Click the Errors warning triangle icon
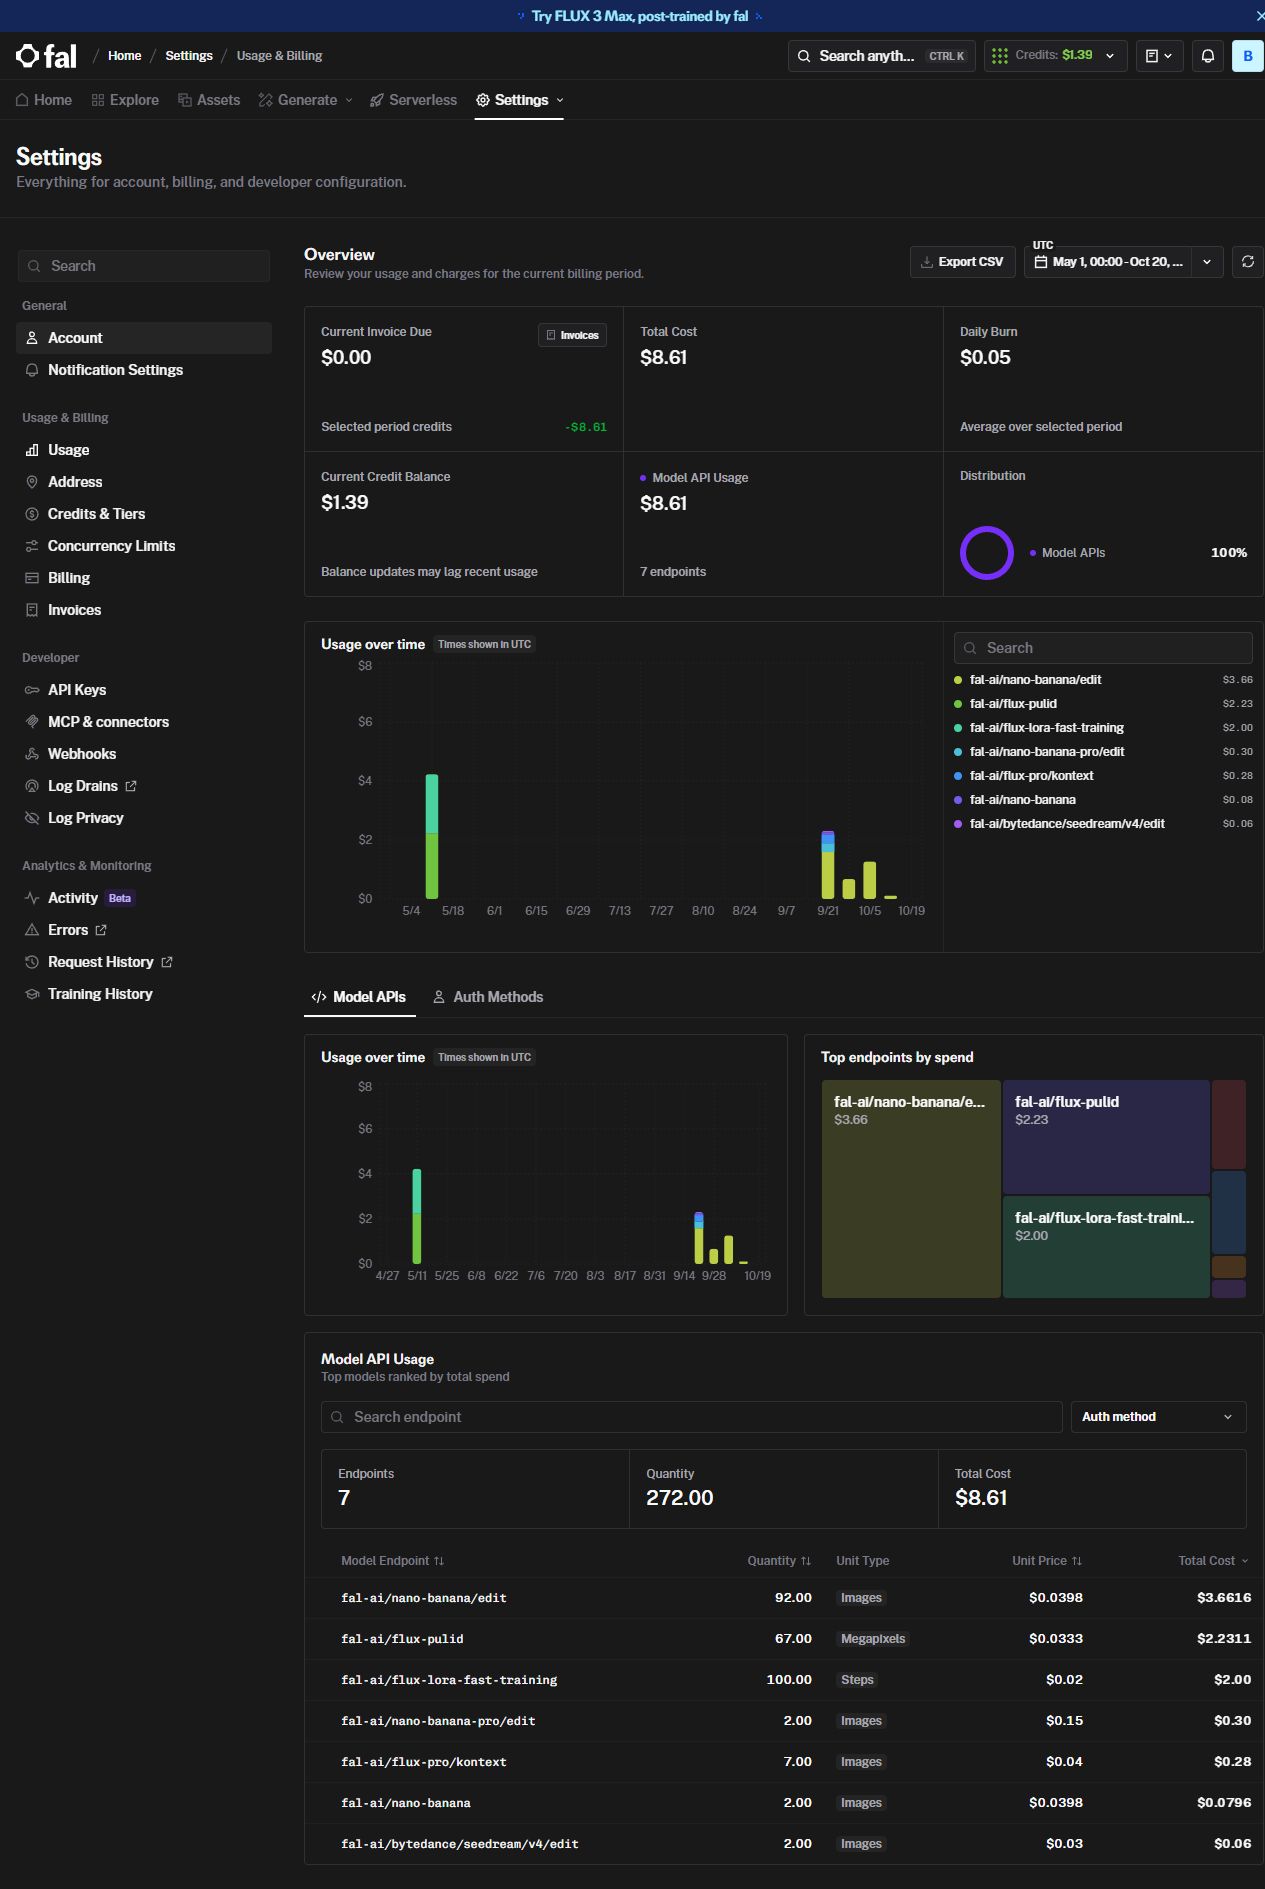 coord(32,930)
